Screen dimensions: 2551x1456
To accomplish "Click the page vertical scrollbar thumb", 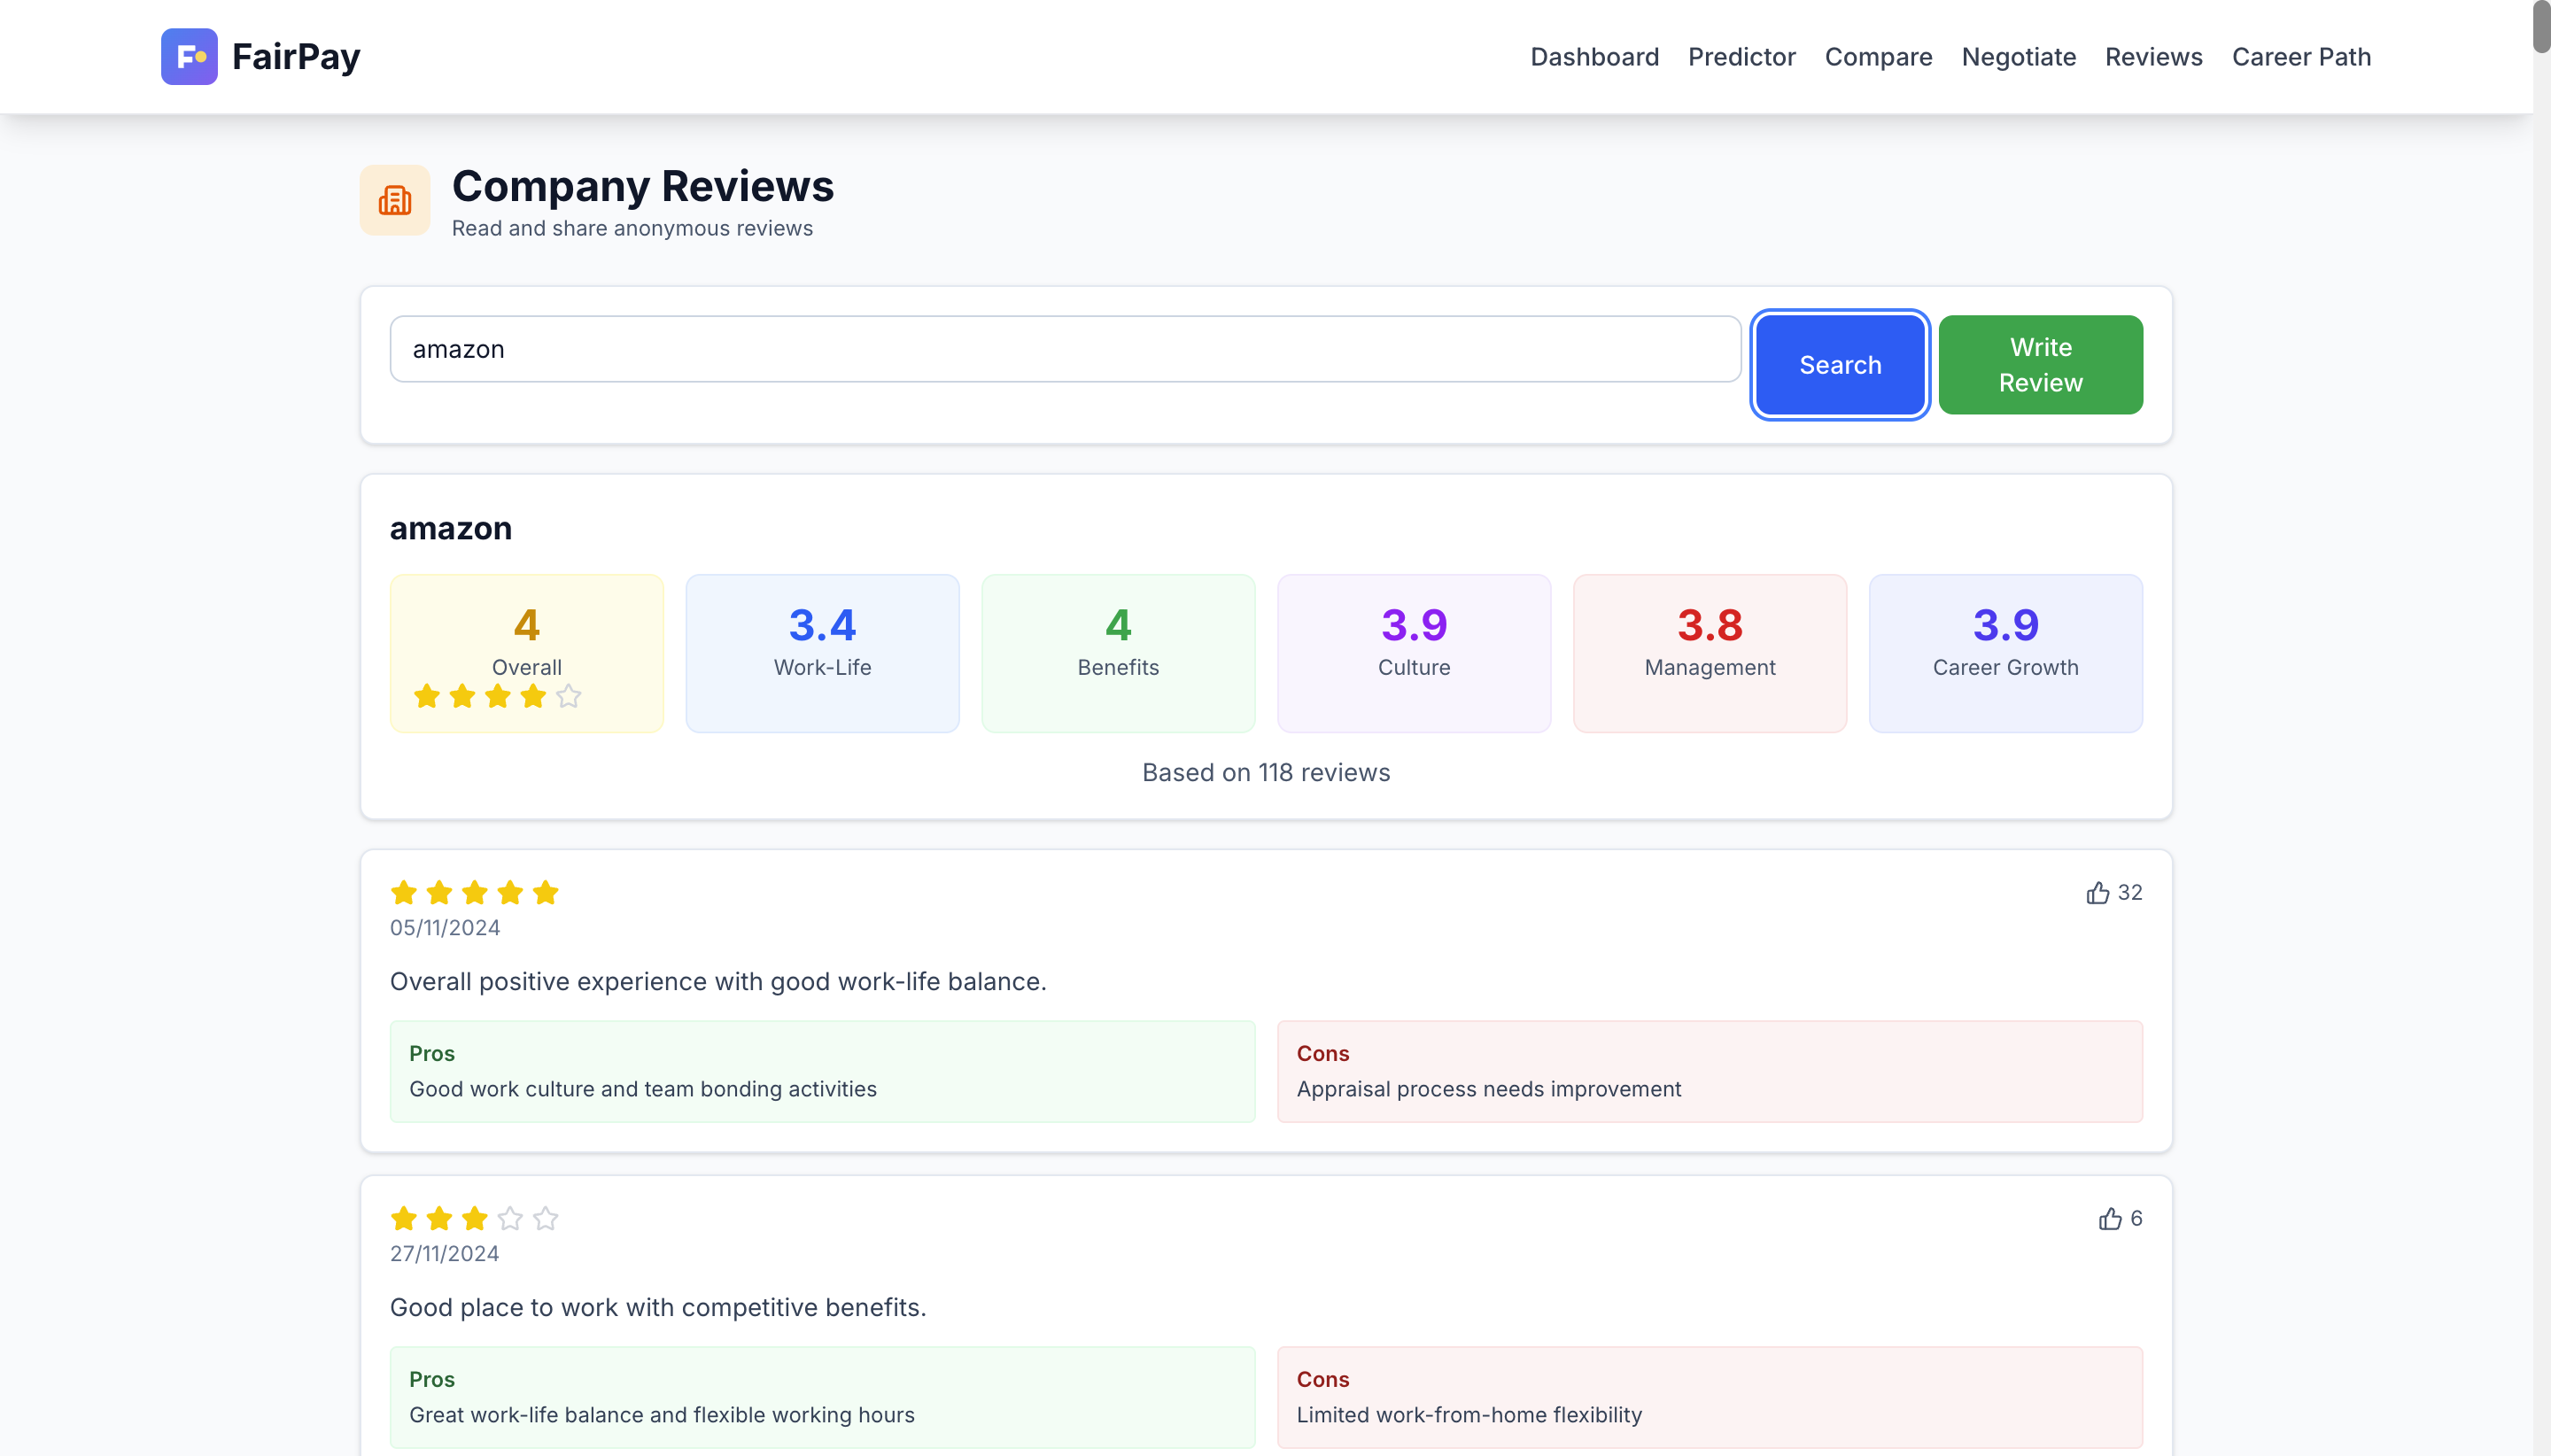I will point(2541,26).
